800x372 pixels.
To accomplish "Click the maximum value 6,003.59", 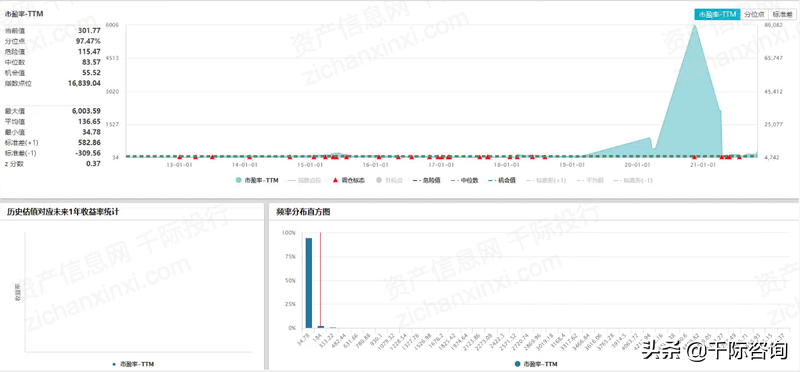I will click(86, 111).
